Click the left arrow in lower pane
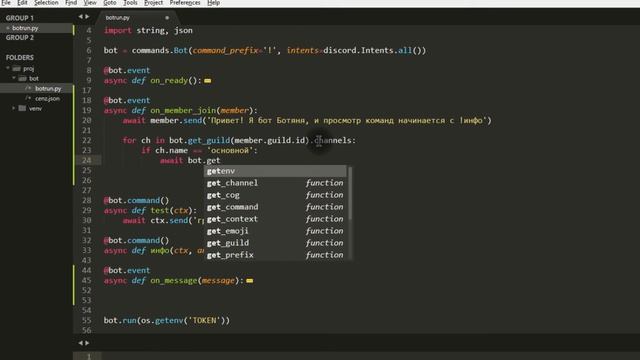The height and width of the screenshot is (360, 640). pyautogui.click(x=80, y=343)
